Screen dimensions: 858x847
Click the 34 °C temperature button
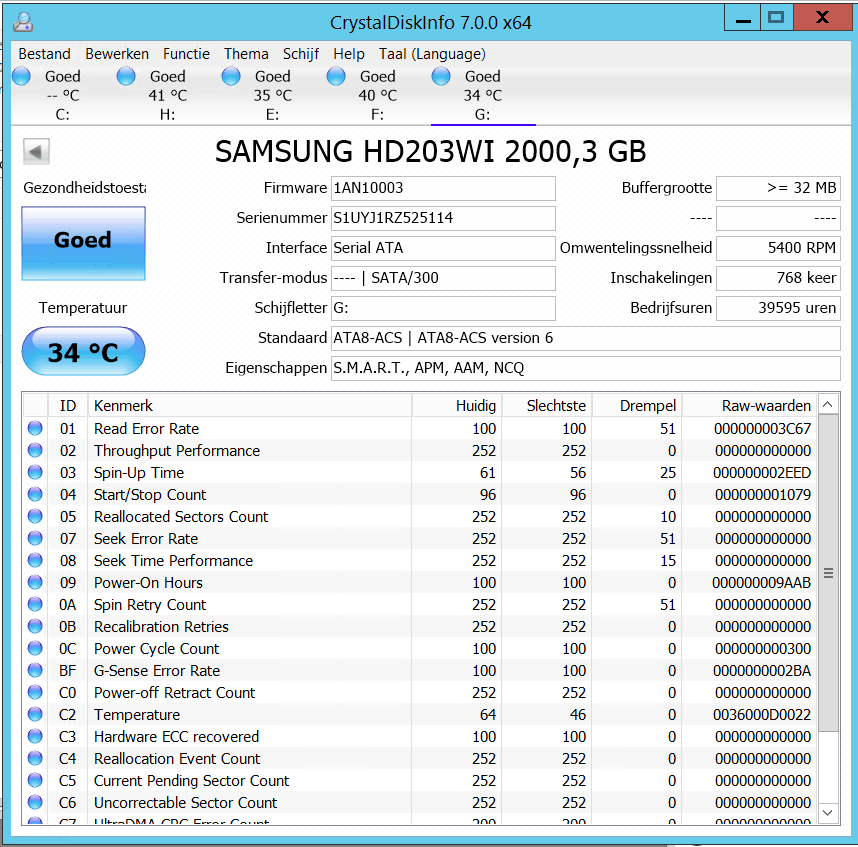[83, 351]
